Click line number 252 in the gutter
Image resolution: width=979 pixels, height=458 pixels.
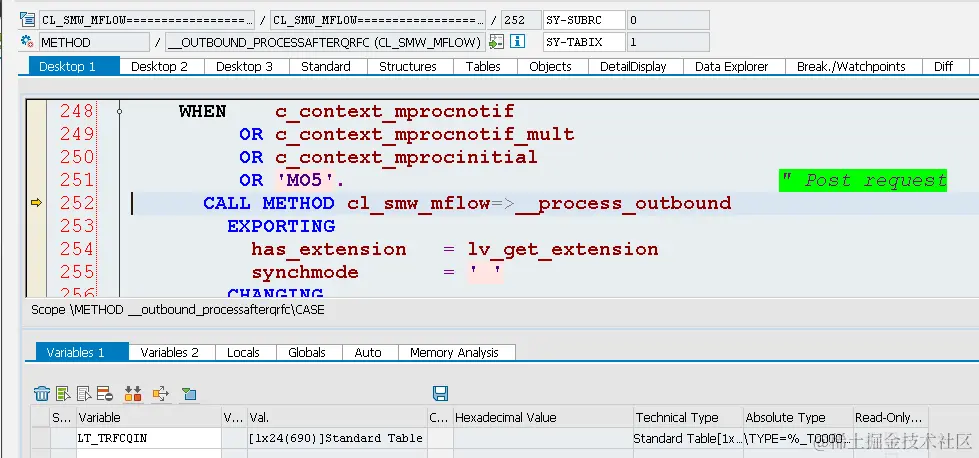[77, 202]
